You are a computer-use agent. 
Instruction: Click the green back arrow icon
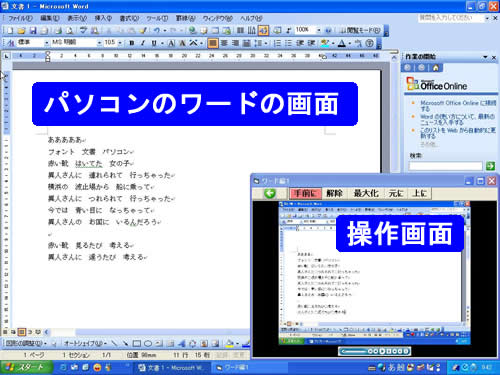coord(270,193)
